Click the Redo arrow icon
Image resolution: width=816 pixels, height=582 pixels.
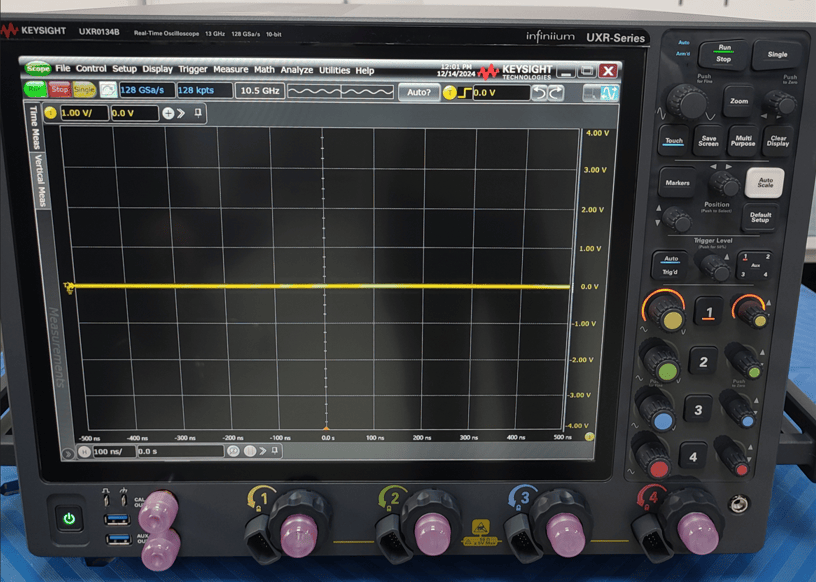point(556,93)
